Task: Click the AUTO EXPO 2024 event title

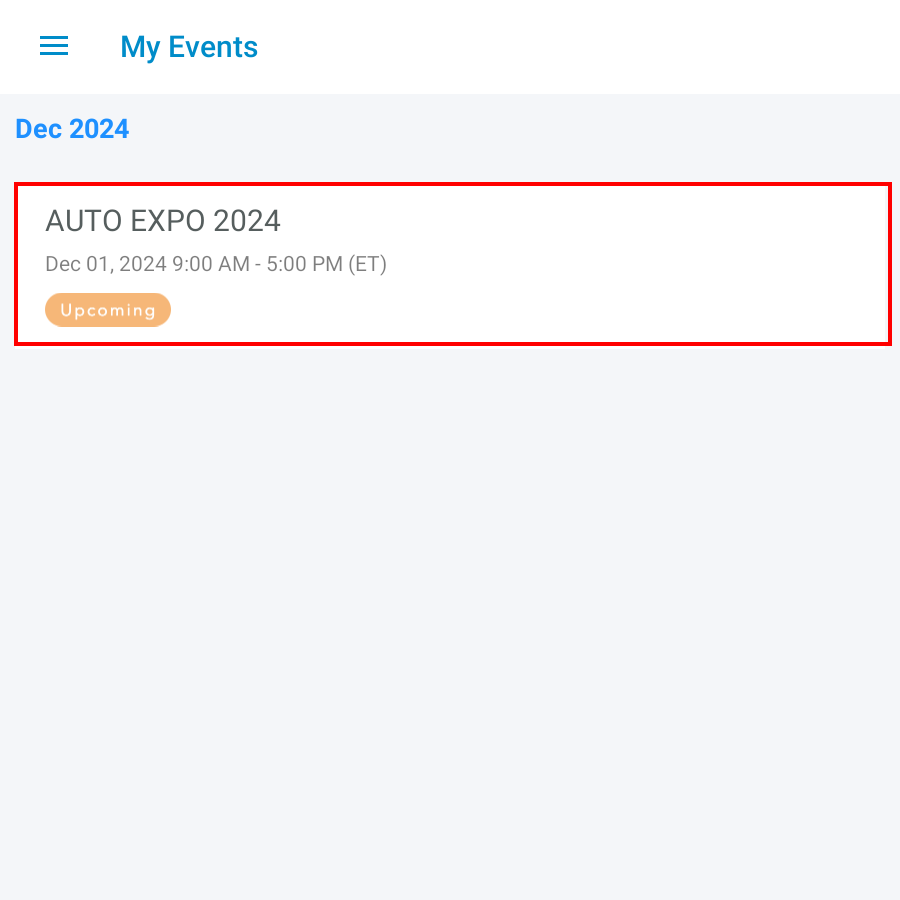Action: click(163, 221)
